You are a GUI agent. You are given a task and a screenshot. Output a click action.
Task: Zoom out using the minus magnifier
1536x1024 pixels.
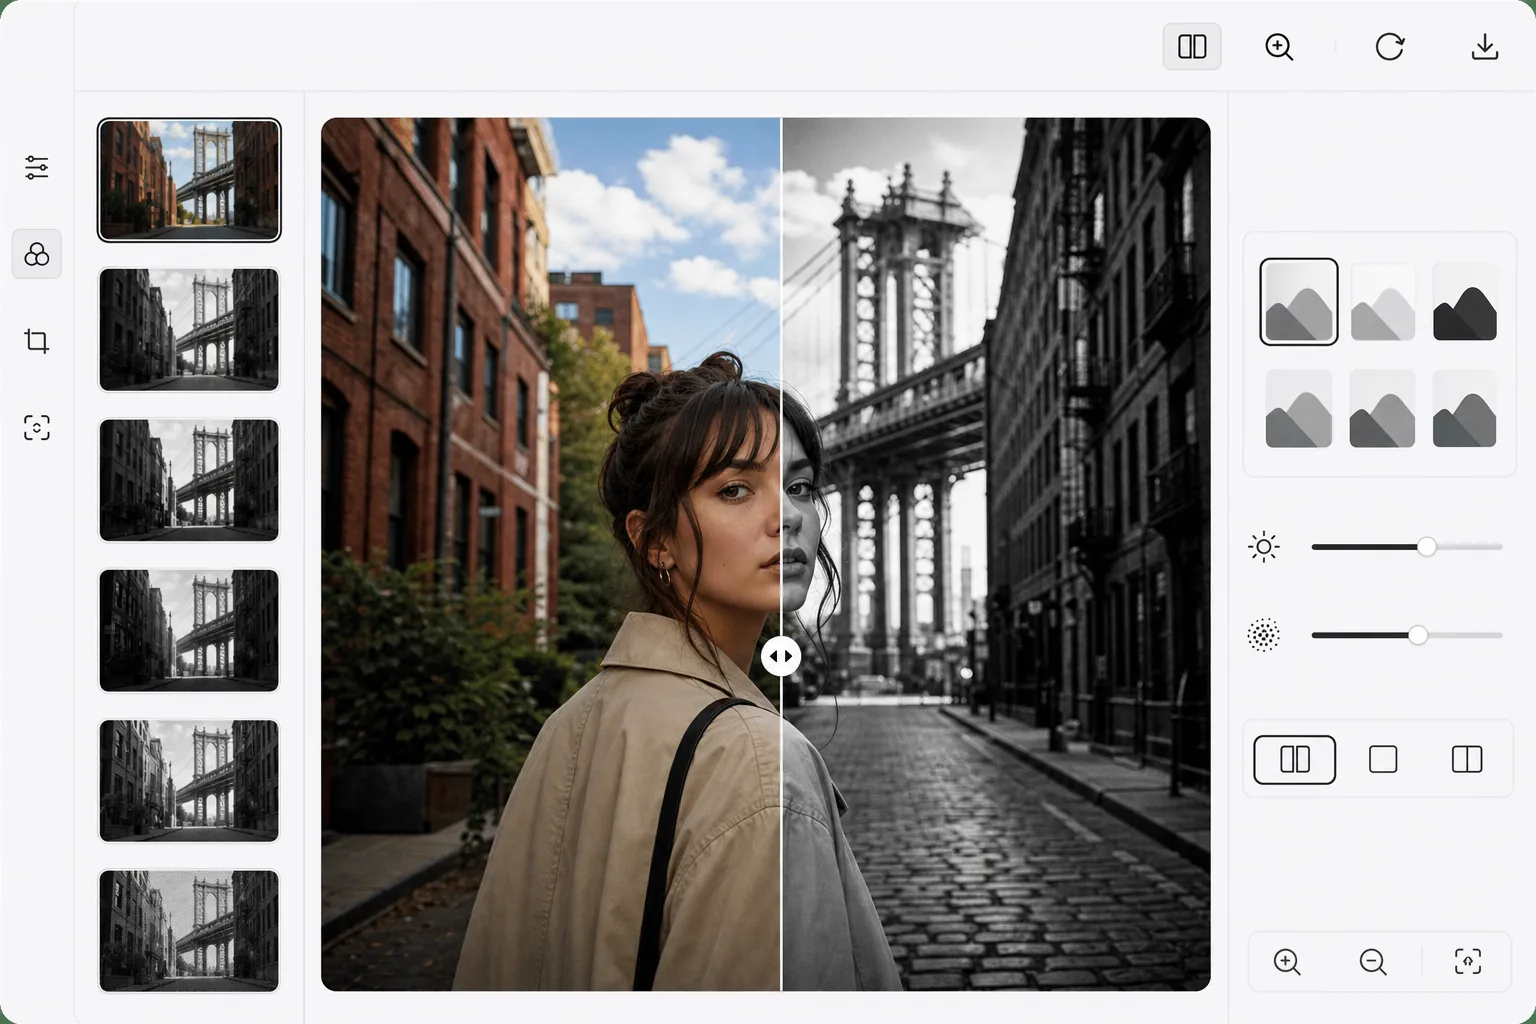1373,962
